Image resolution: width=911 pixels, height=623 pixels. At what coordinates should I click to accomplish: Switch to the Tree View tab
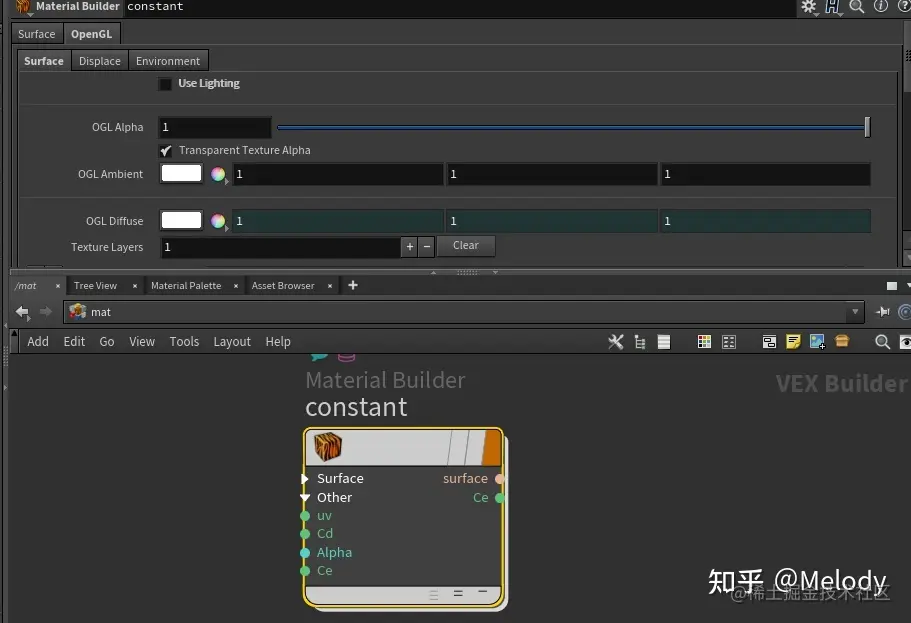point(95,286)
